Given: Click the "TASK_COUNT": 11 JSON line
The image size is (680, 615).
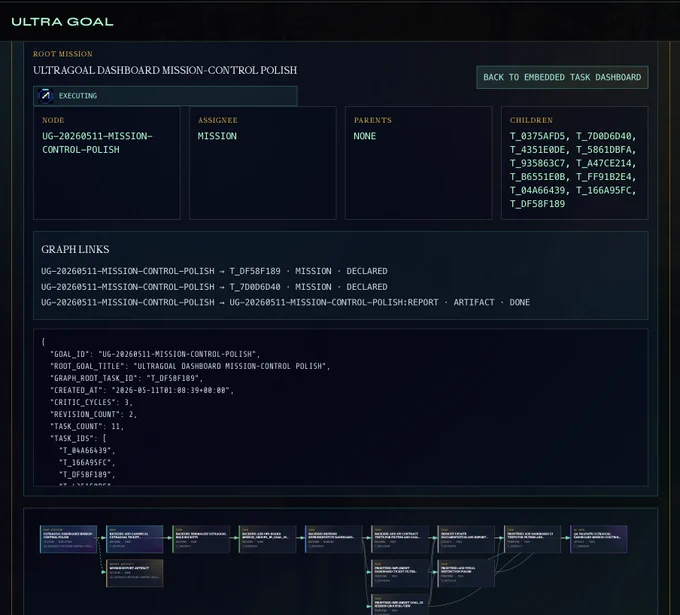Looking at the screenshot, I should pos(87,426).
